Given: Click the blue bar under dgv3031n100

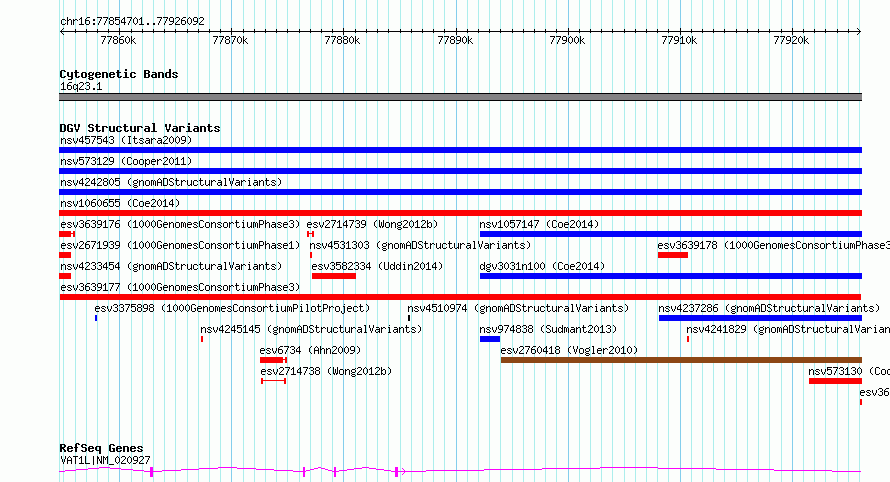Looking at the screenshot, I should (x=671, y=276).
